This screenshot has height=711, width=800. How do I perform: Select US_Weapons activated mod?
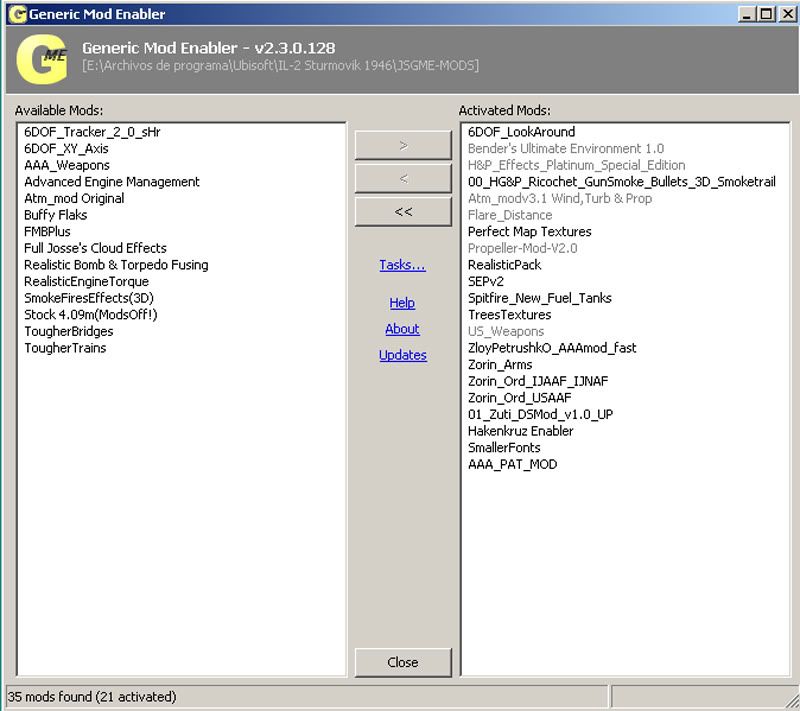pos(506,331)
